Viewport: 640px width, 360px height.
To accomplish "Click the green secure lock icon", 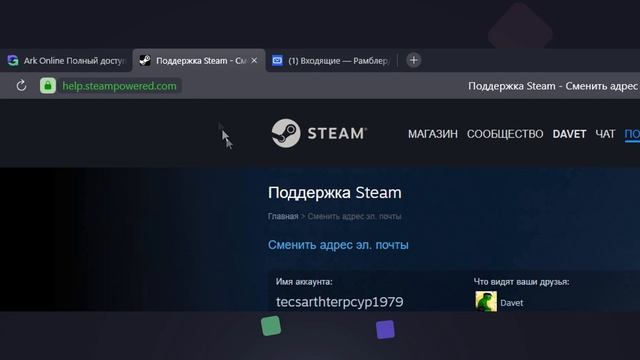I will tap(48, 86).
